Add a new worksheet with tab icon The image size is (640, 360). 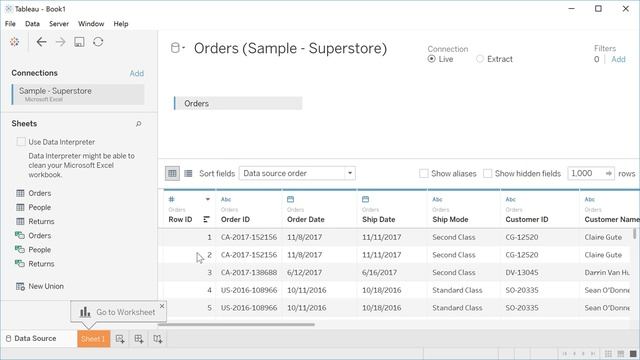120,339
